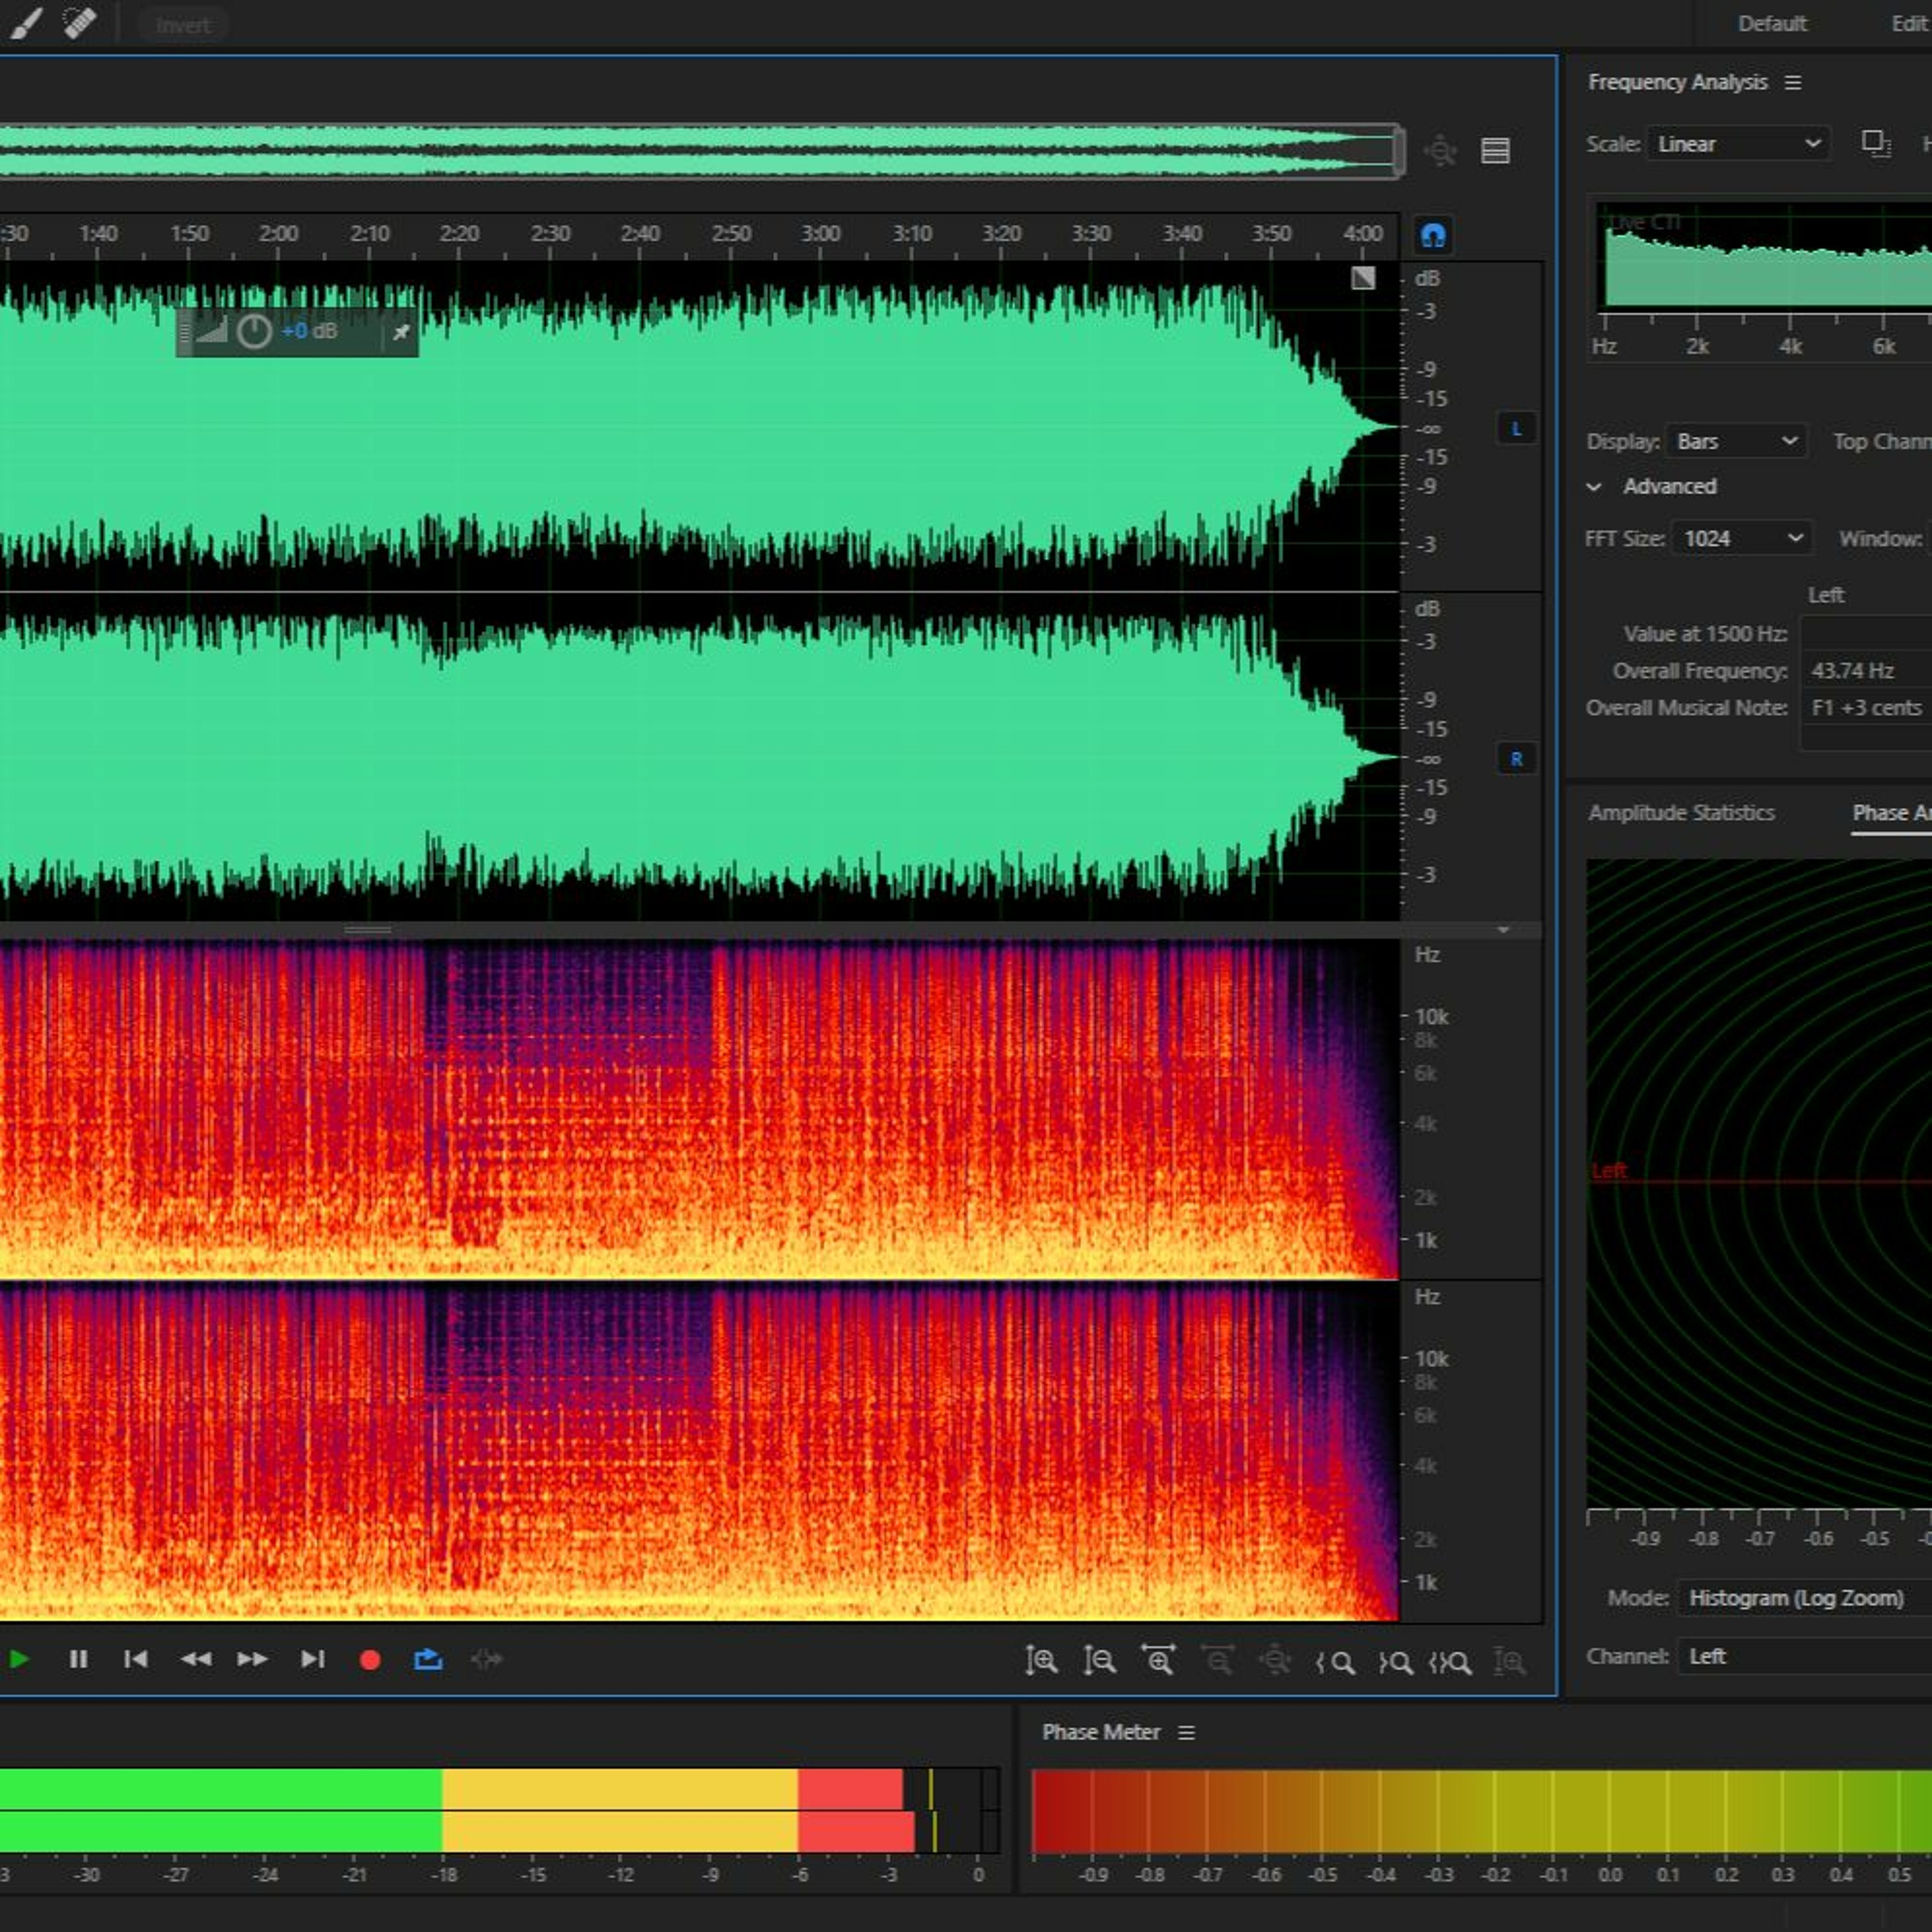1932x1932 pixels.
Task: Click the 3:00 mark on the timeline ruler
Action: (820, 233)
